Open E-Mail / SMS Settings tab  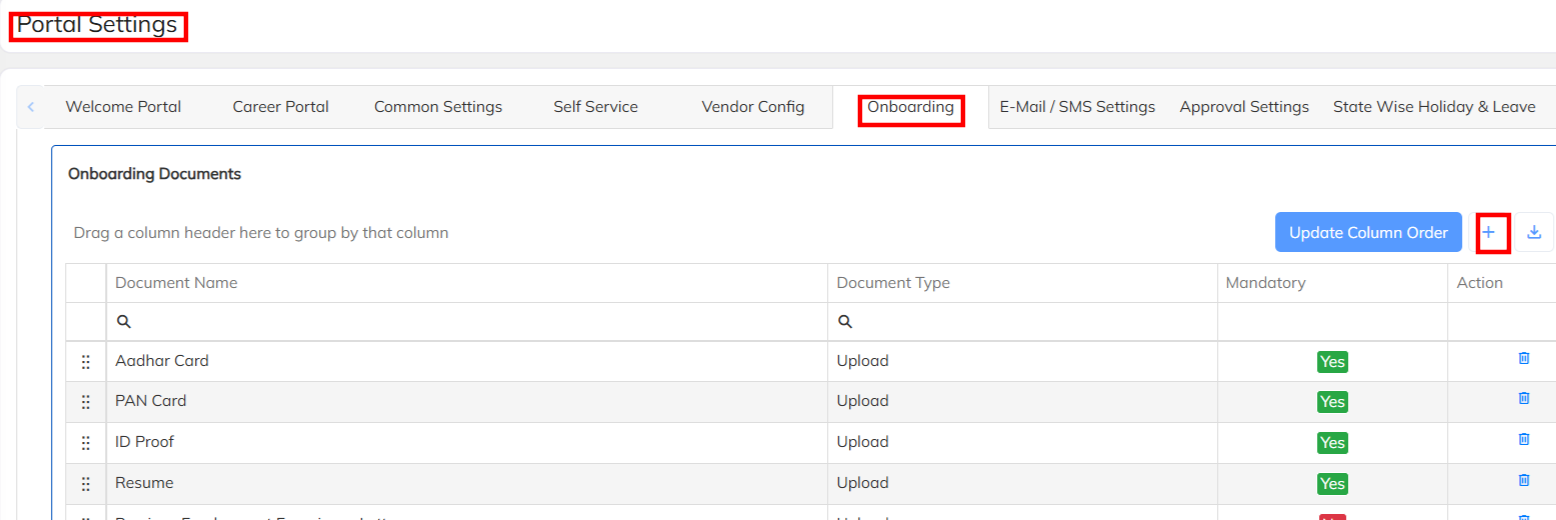click(x=1077, y=107)
